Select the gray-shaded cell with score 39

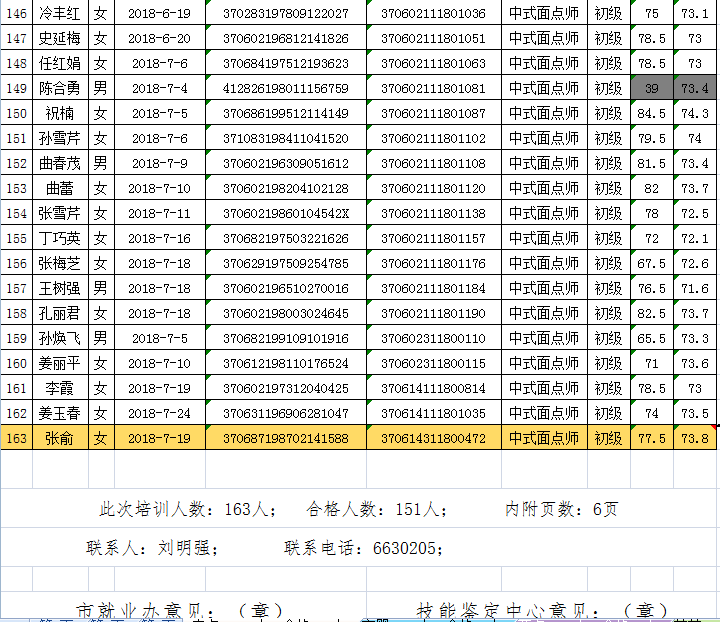click(x=651, y=88)
